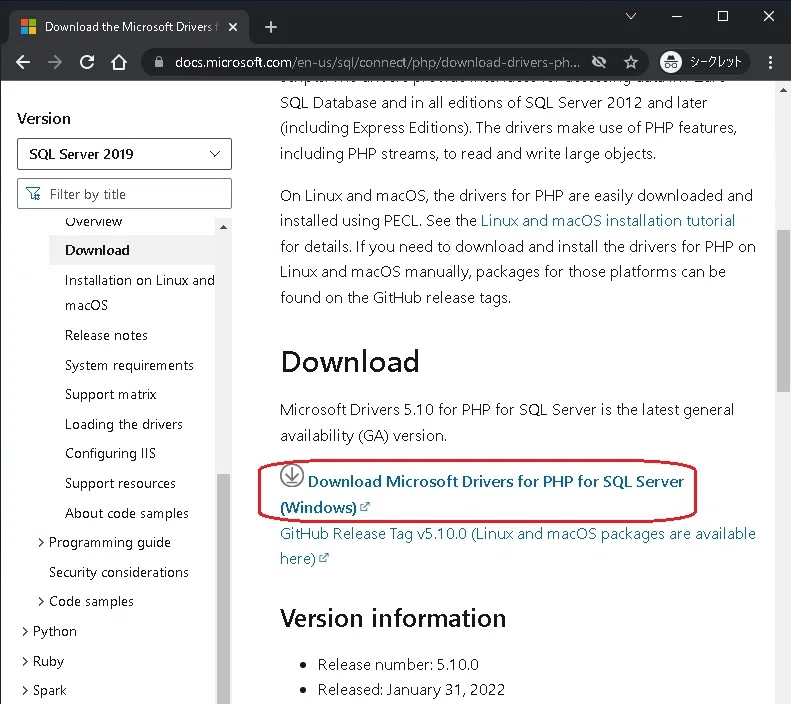
Task: Click the forward navigation arrow
Action: click(54, 62)
